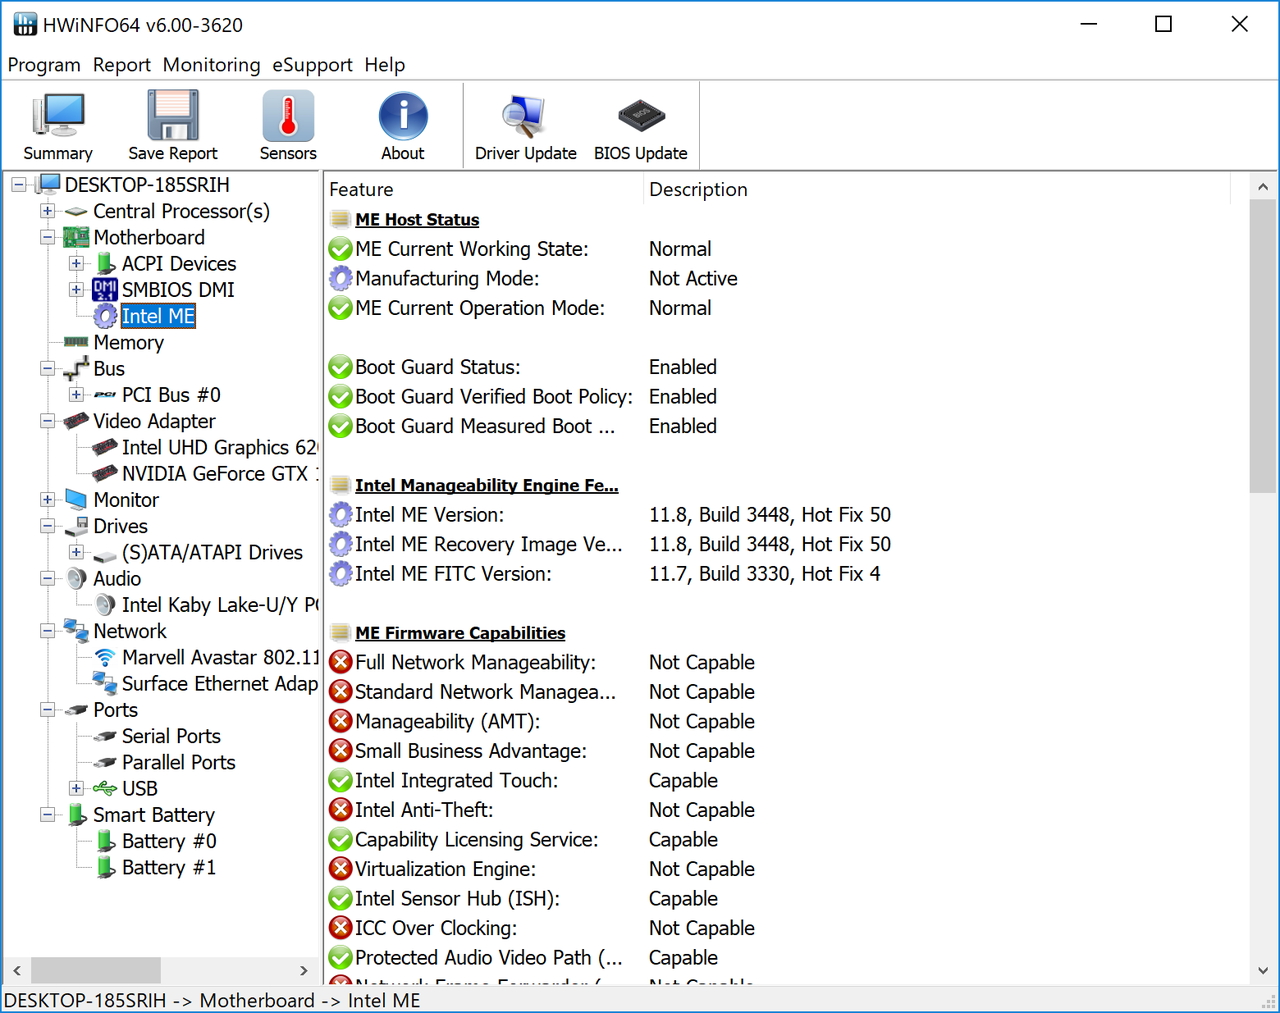Open the Monitoring menu
The height and width of the screenshot is (1013, 1280).
tap(212, 65)
